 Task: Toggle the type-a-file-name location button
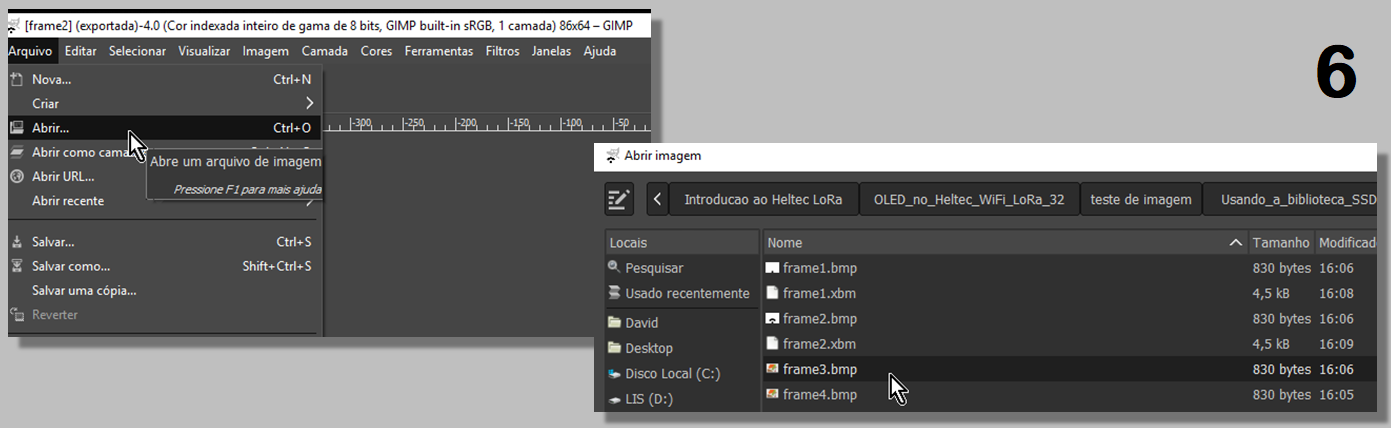[620, 199]
